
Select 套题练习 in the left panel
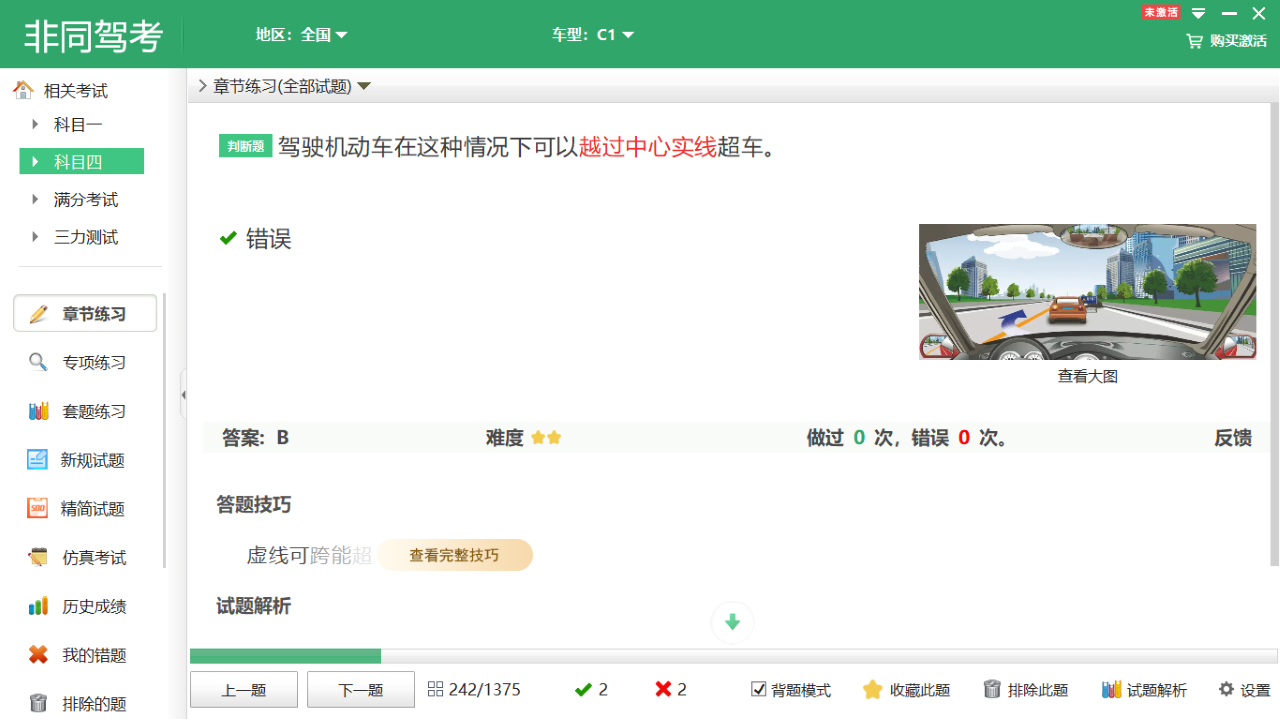click(85, 411)
